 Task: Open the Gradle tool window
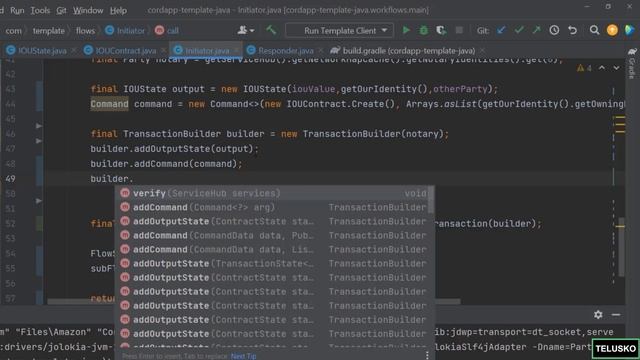632,63
